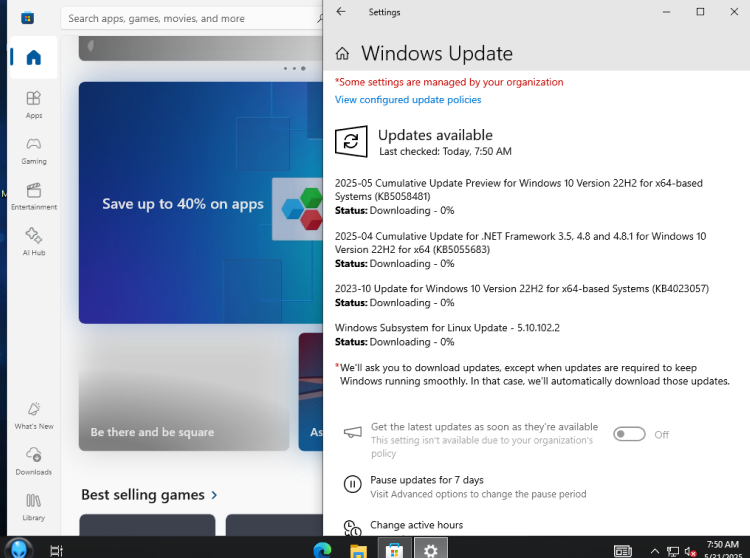
Task: Click the Windows Update page title
Action: click(437, 53)
